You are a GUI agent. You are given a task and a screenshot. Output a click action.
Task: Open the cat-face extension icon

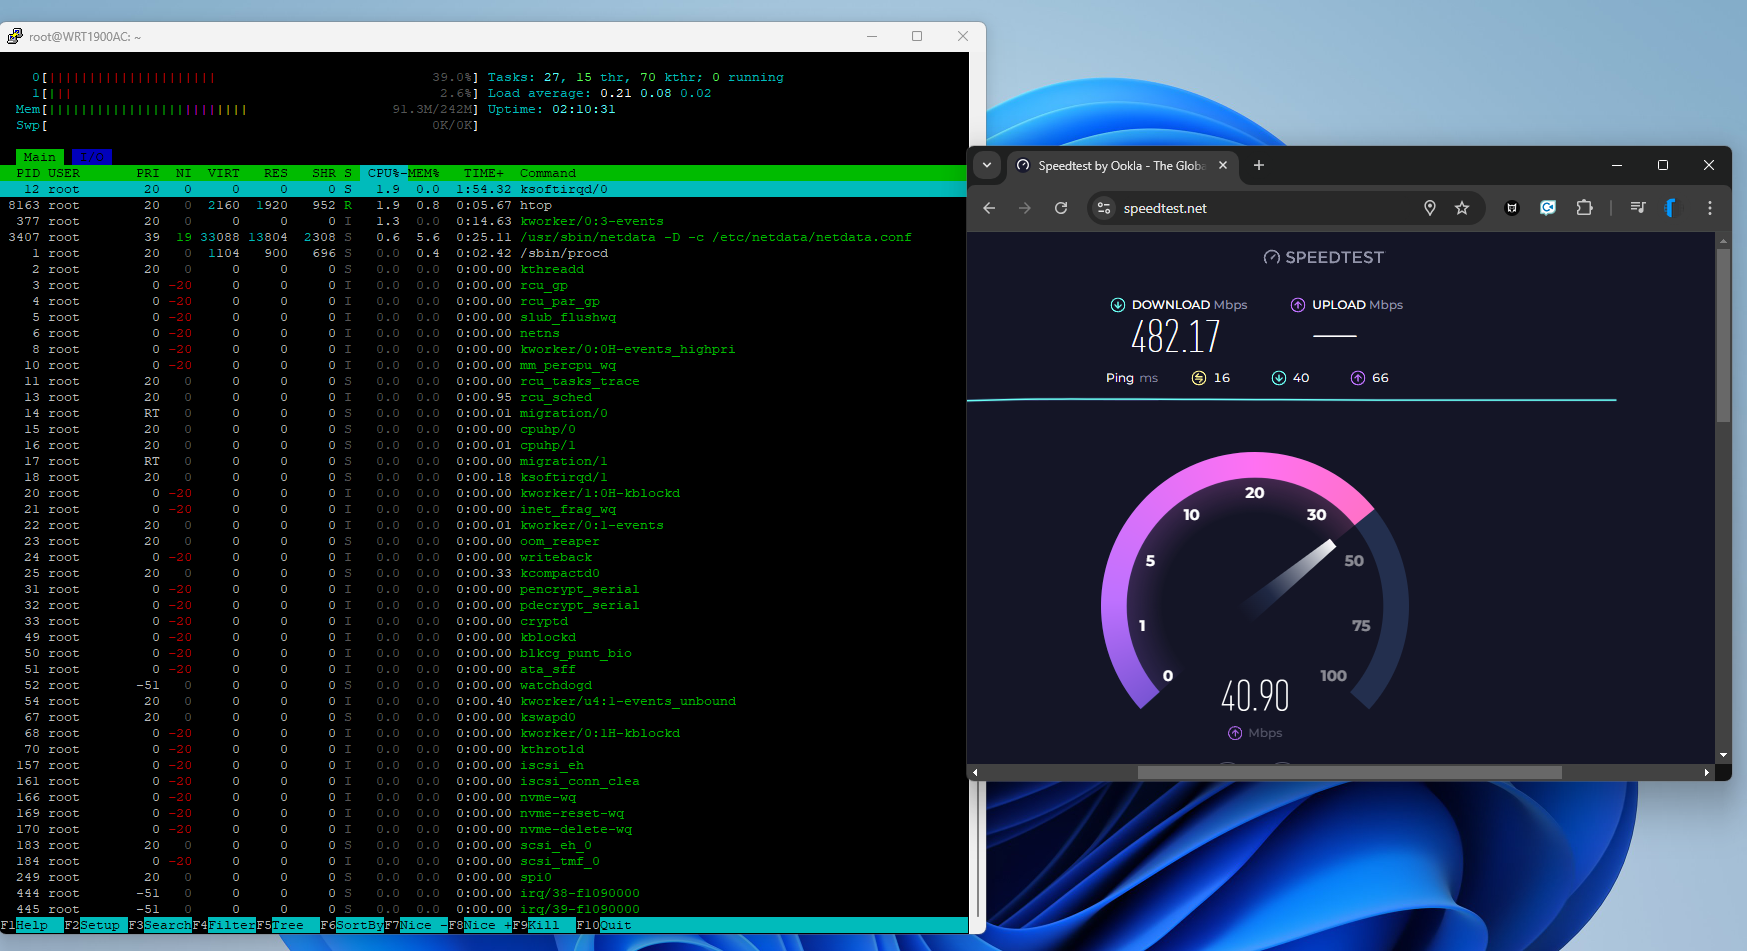(x=1512, y=208)
